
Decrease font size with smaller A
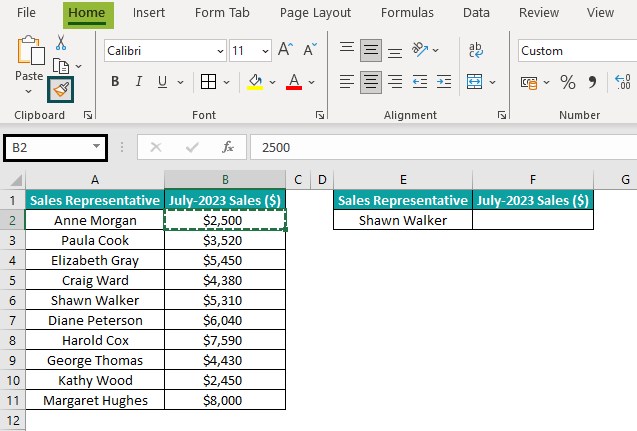click(310, 50)
